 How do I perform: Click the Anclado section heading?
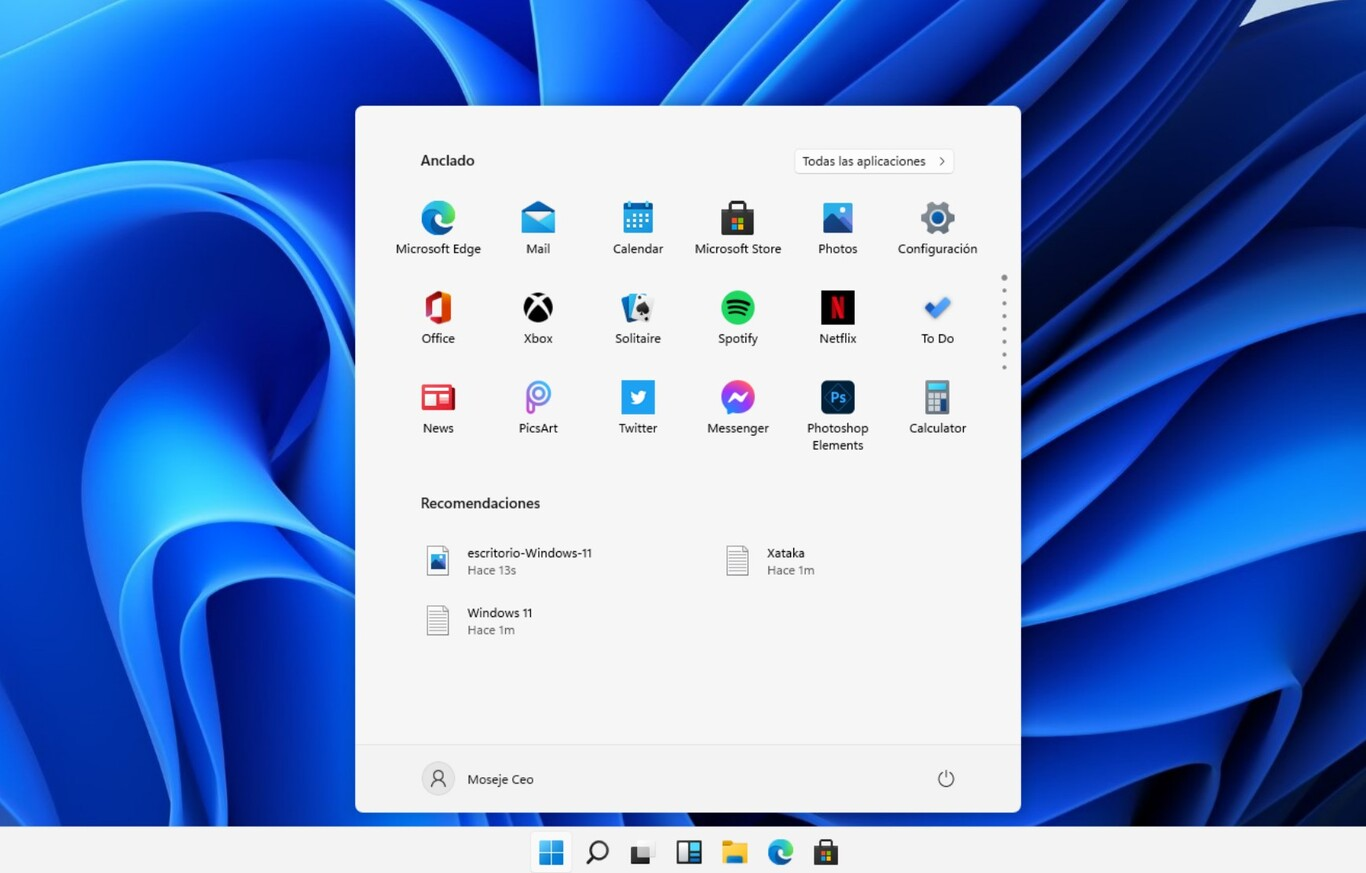click(x=447, y=161)
